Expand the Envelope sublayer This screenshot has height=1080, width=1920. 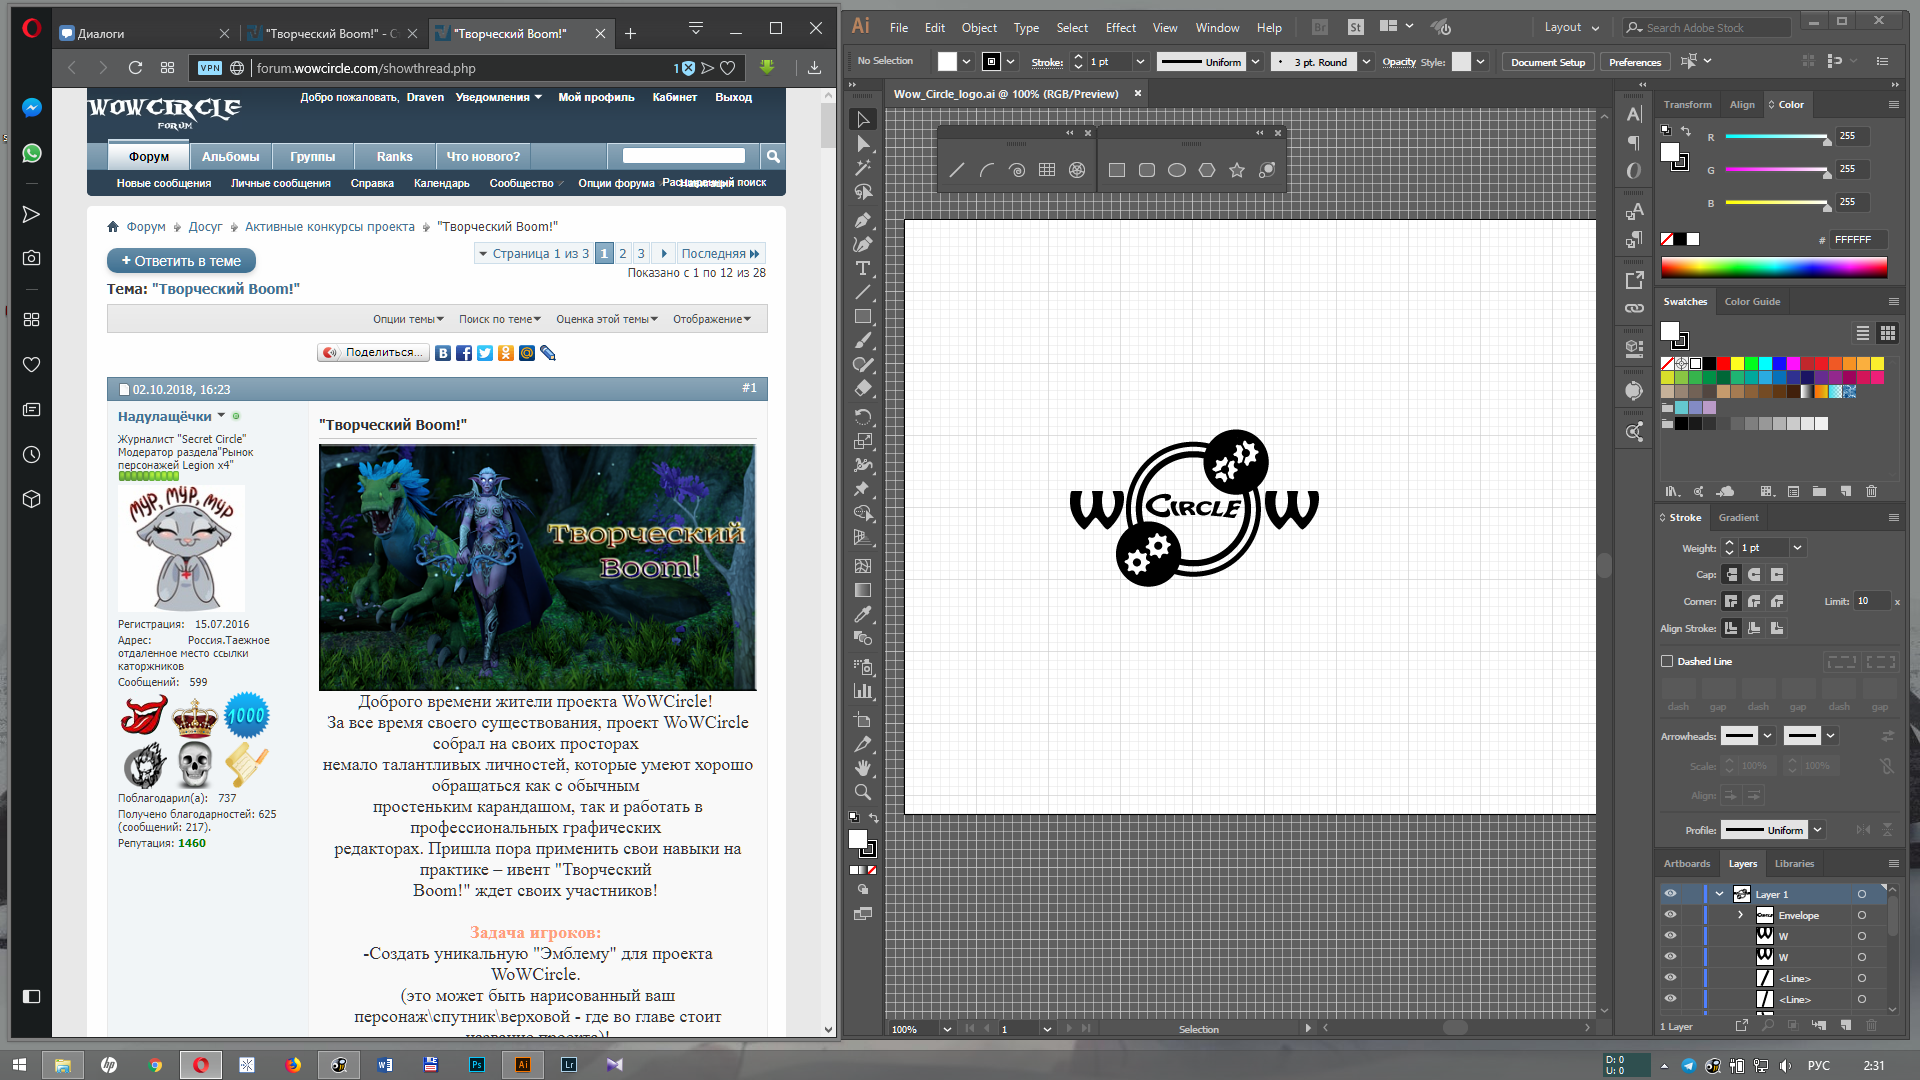1740,915
